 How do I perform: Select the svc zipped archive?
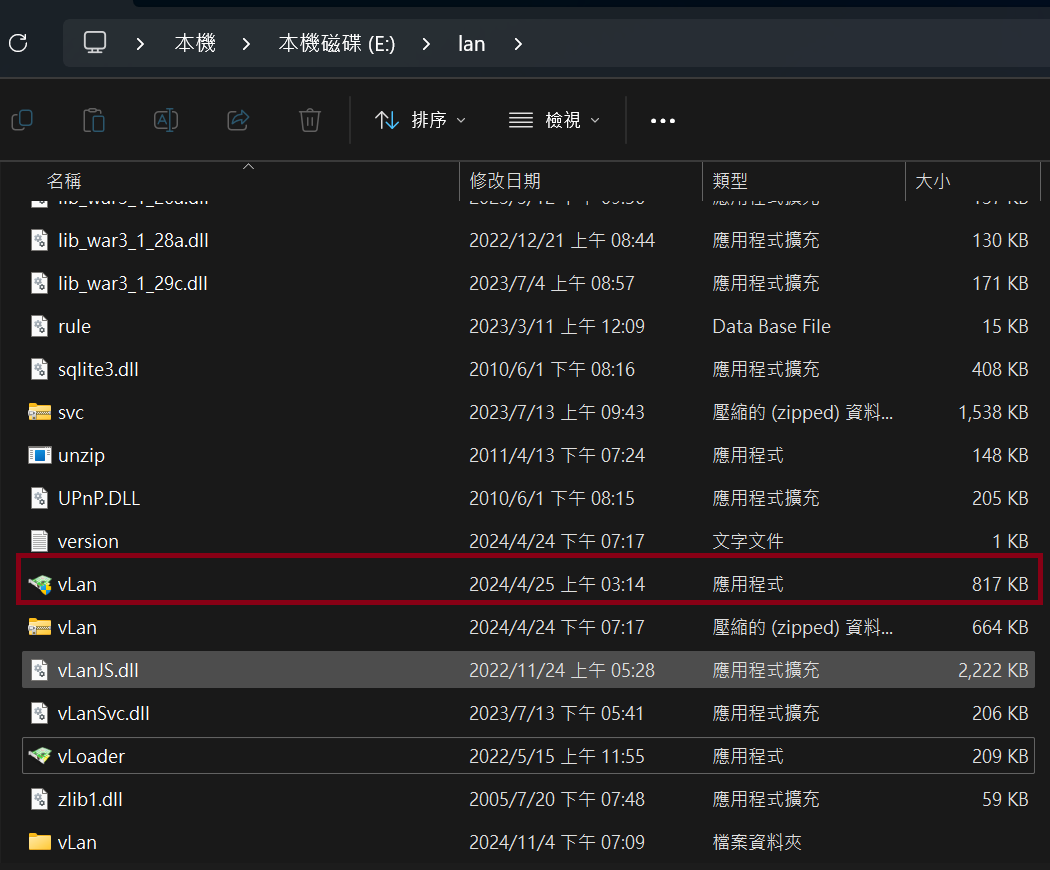tap(70, 412)
